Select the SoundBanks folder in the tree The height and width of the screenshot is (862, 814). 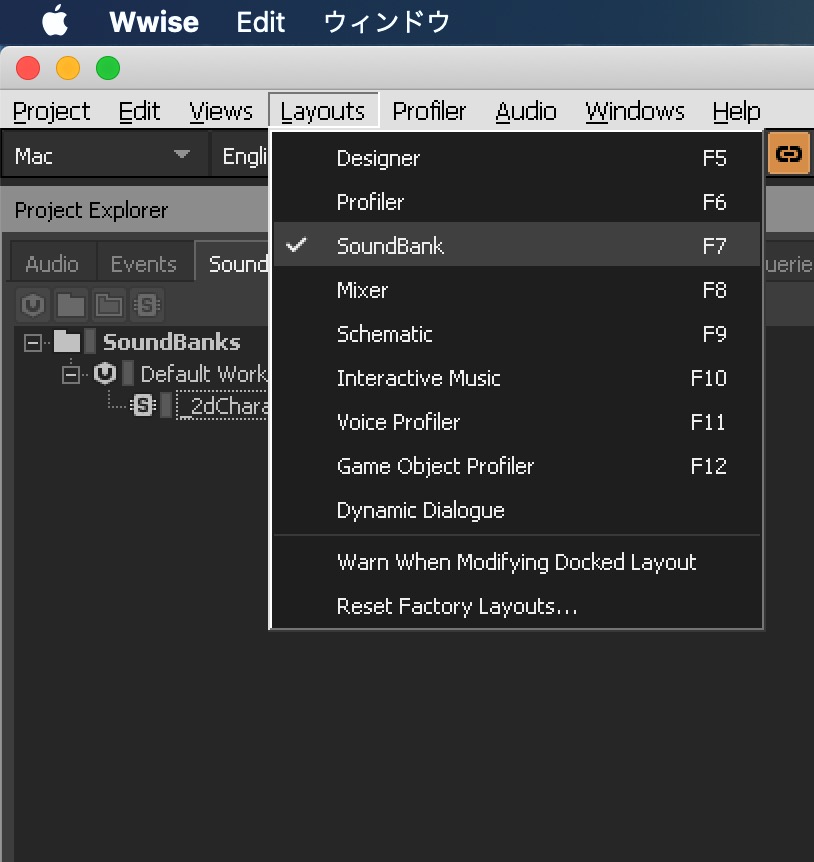click(171, 342)
